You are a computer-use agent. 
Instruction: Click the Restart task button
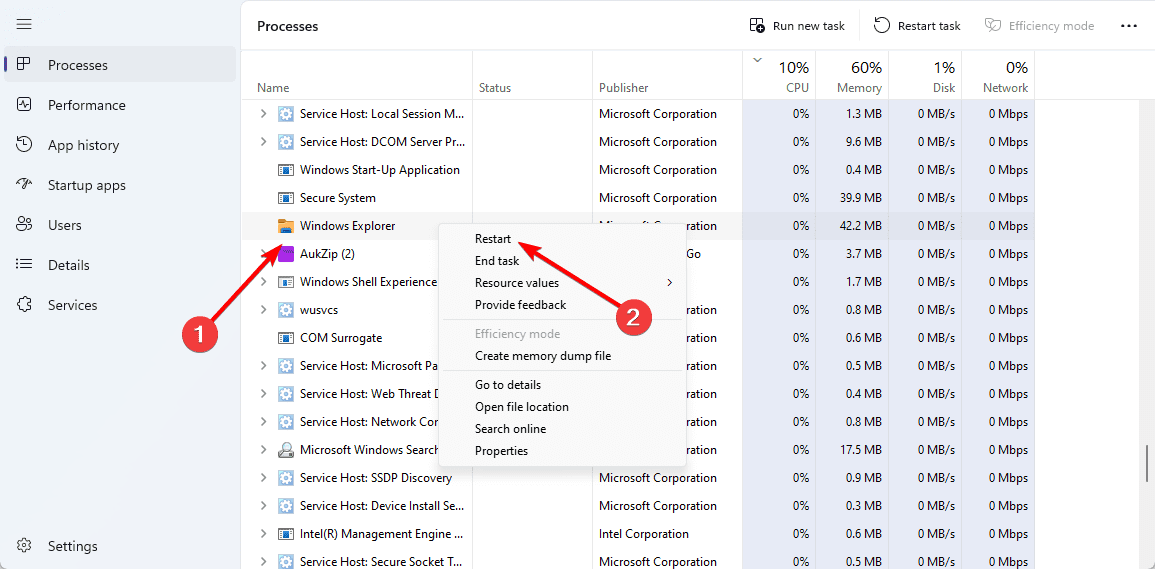(x=918, y=26)
